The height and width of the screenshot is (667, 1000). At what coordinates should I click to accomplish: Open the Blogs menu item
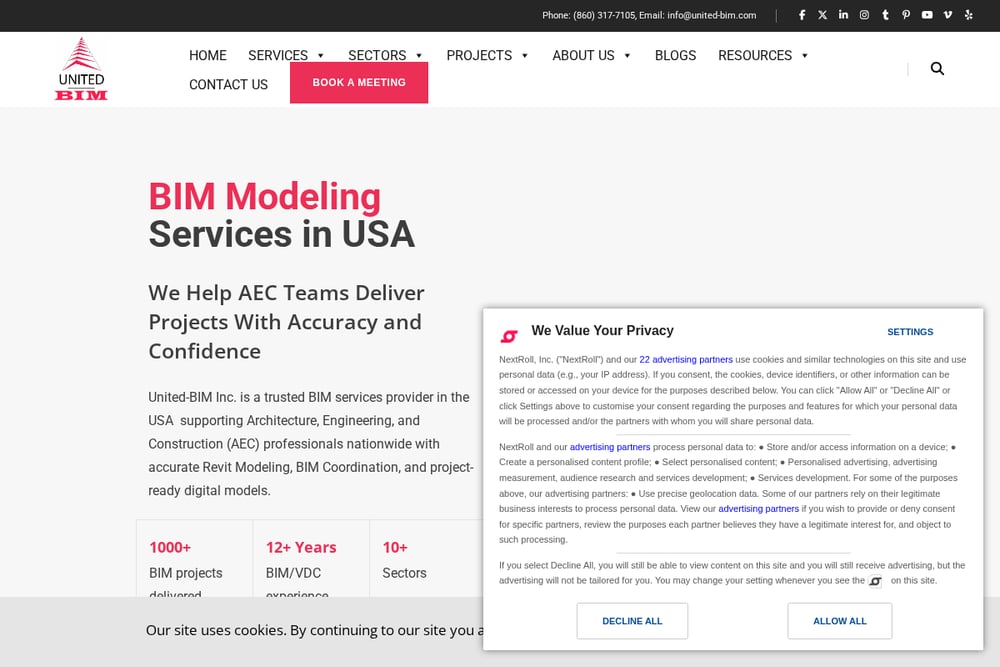(x=675, y=55)
